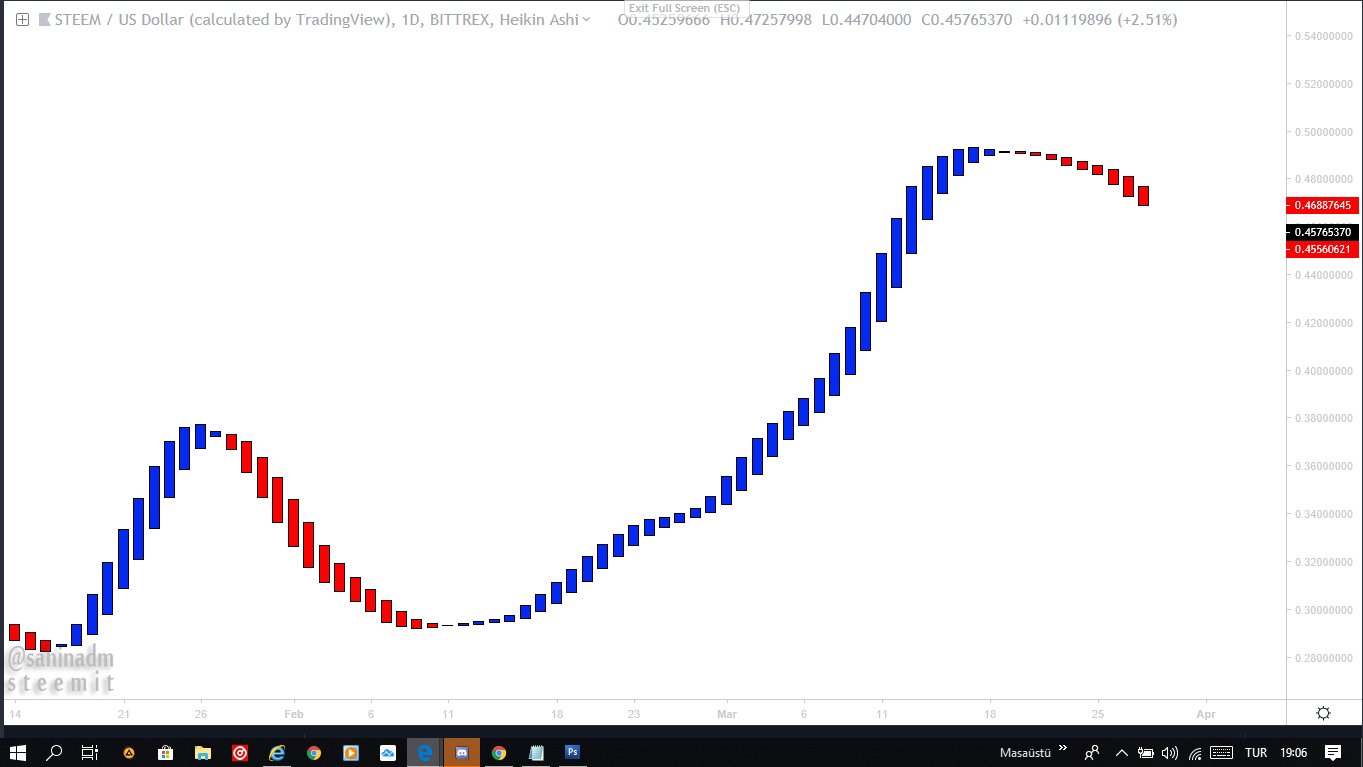This screenshot has height=767, width=1363.
Task: Click battery power tray icon
Action: click(1146, 752)
